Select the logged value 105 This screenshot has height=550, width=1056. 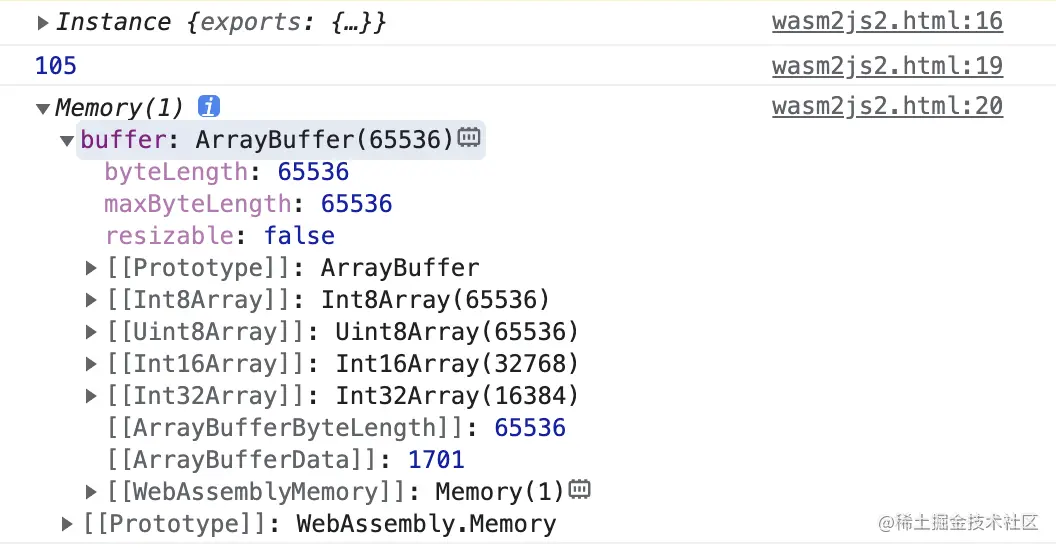tap(56, 66)
